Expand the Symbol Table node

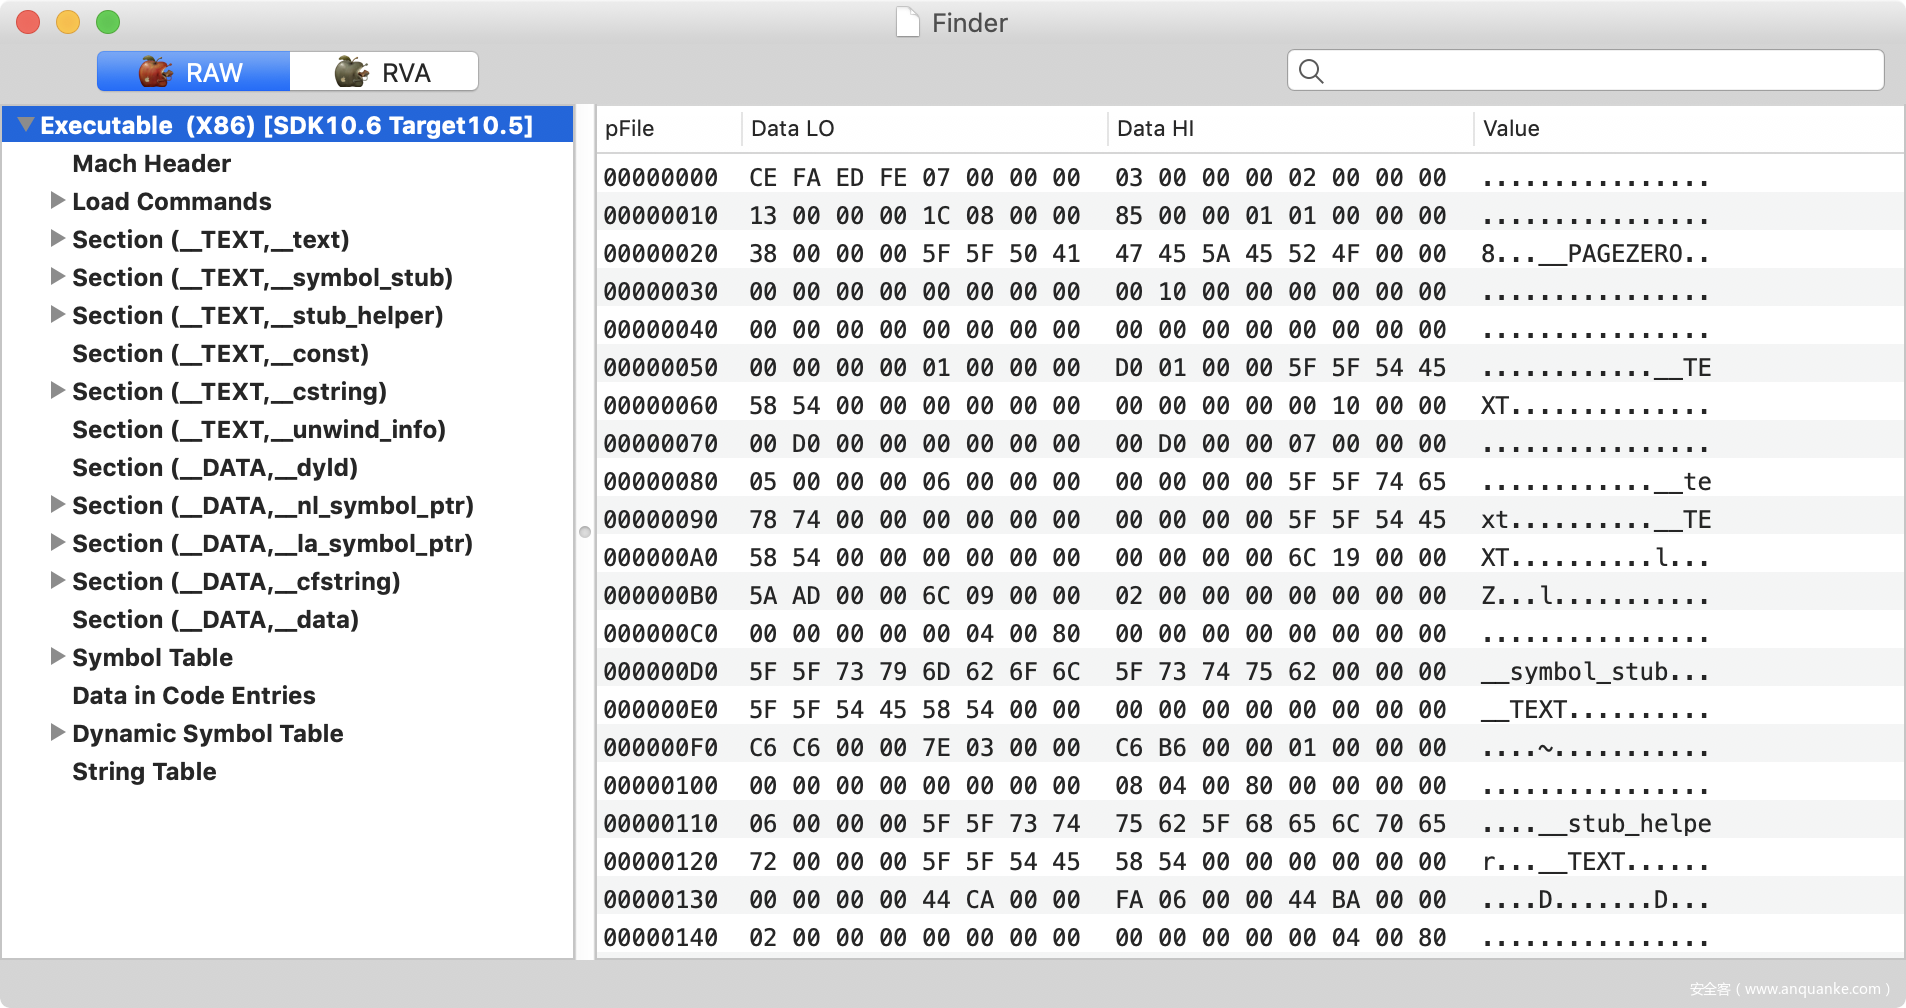[x=58, y=657]
